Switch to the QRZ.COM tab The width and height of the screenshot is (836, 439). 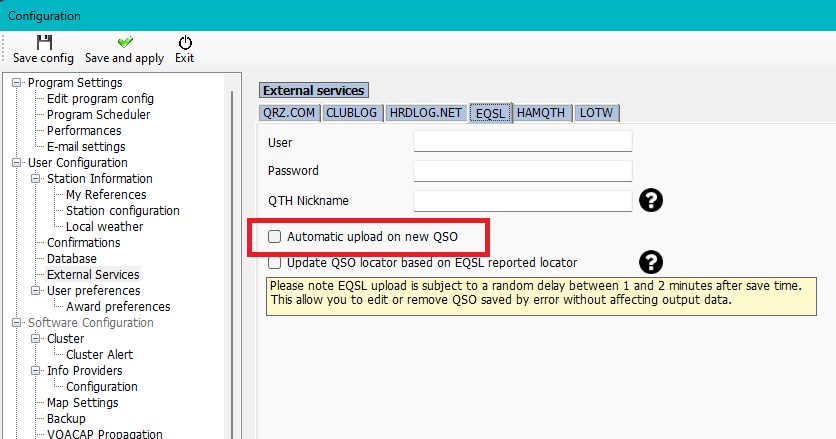coord(289,113)
